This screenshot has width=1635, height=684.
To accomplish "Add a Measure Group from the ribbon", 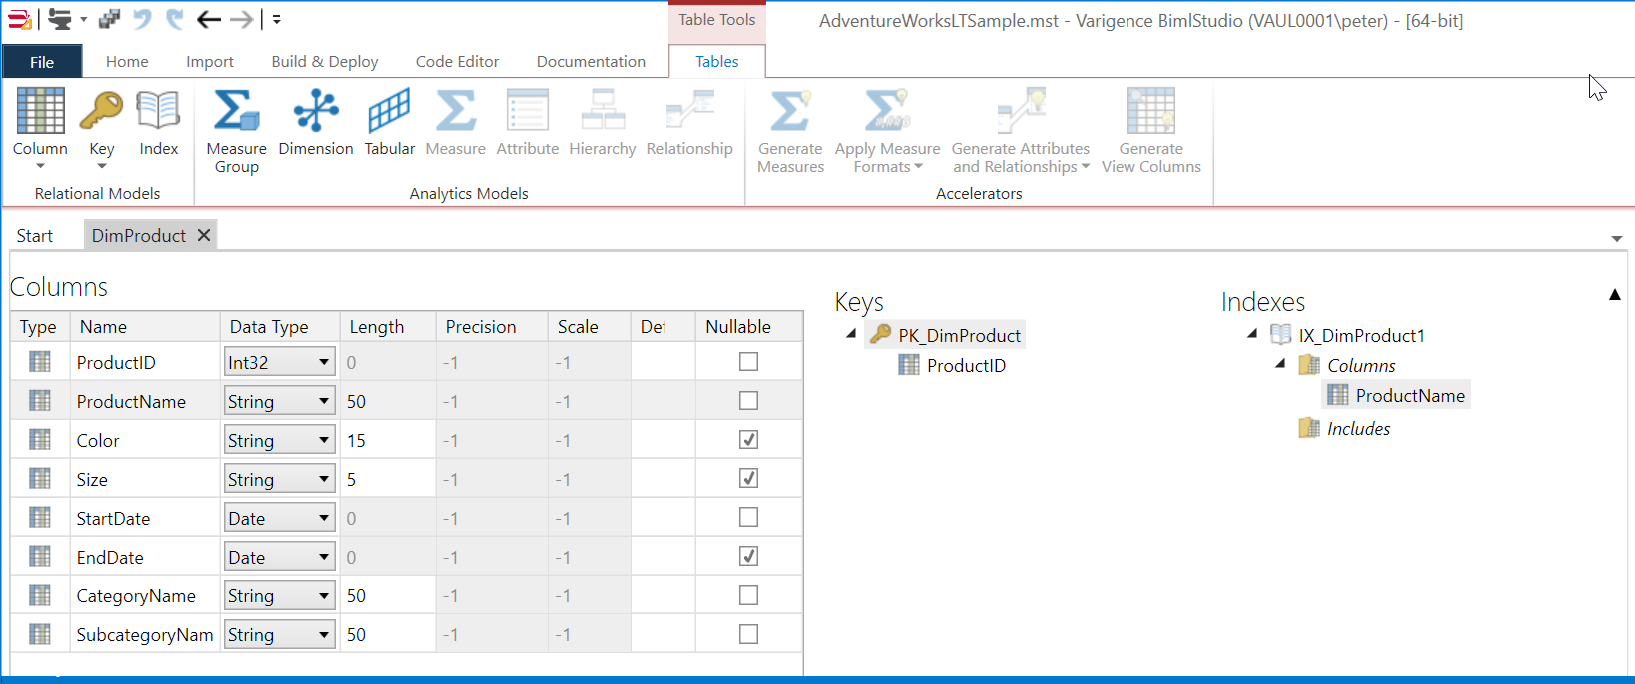I will point(236,112).
